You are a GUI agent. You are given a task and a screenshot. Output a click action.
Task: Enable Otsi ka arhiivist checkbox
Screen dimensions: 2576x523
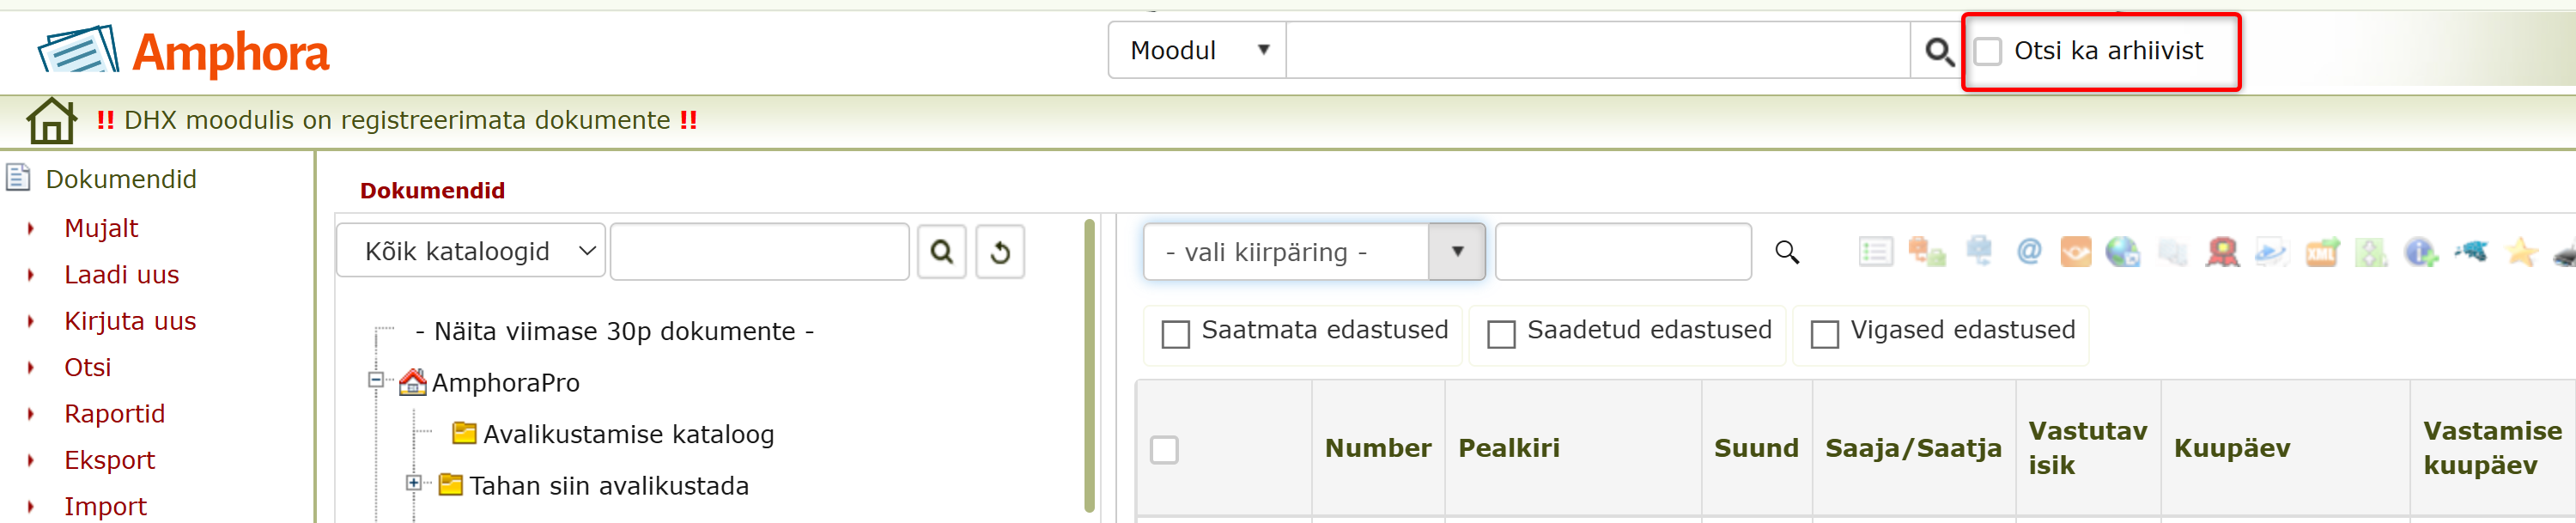click(x=1988, y=51)
